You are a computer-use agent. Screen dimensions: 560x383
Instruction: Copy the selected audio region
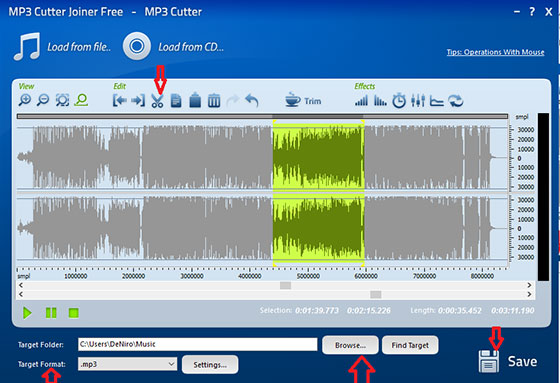176,101
